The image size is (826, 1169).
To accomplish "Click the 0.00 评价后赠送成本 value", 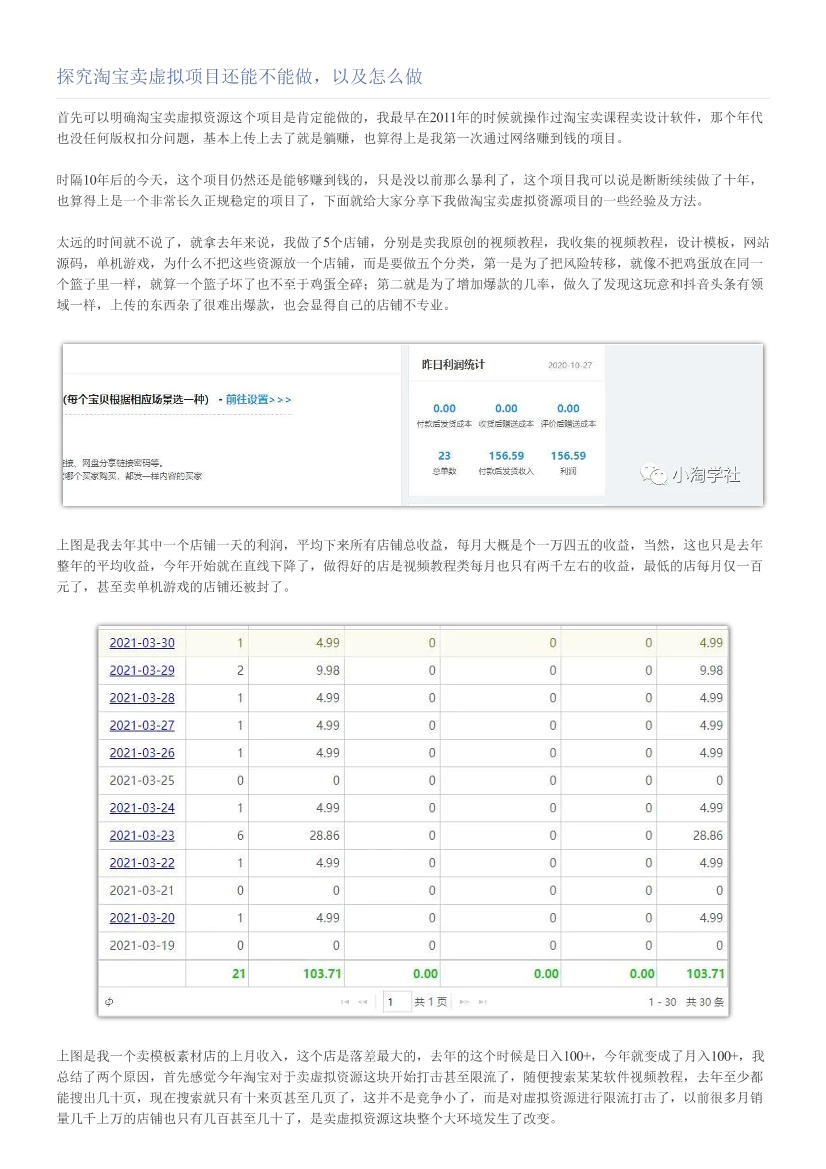I will (x=568, y=409).
